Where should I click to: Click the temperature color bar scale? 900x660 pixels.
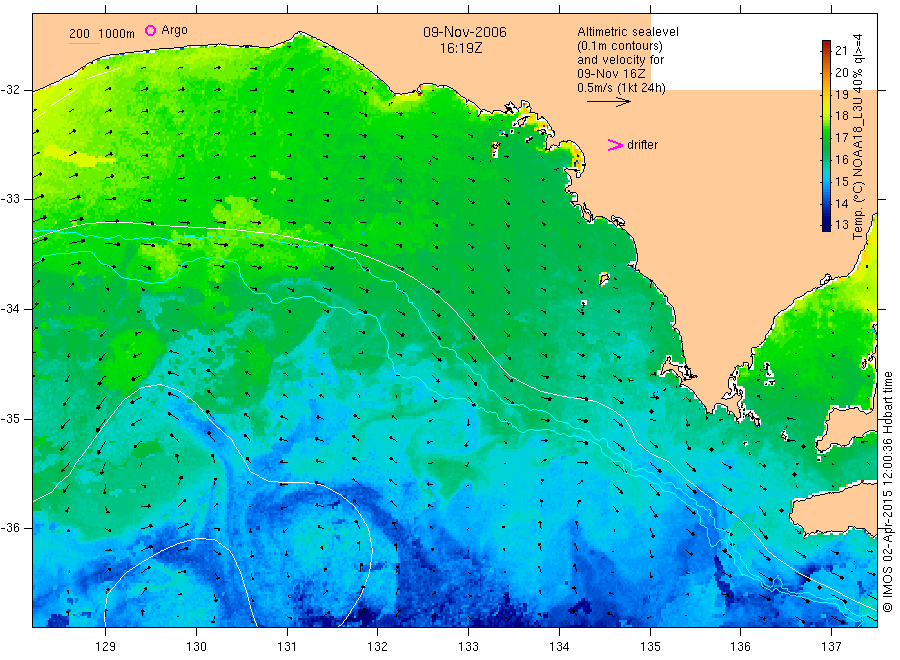click(x=826, y=136)
